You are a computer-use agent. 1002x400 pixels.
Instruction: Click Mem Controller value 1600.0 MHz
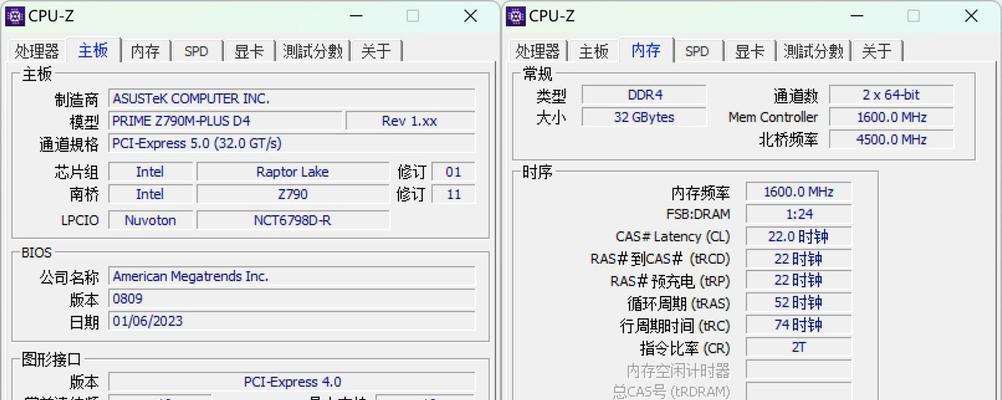891,118
